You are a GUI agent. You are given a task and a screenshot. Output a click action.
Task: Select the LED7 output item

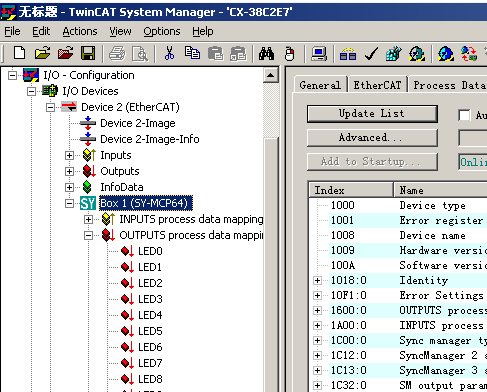tap(150, 363)
